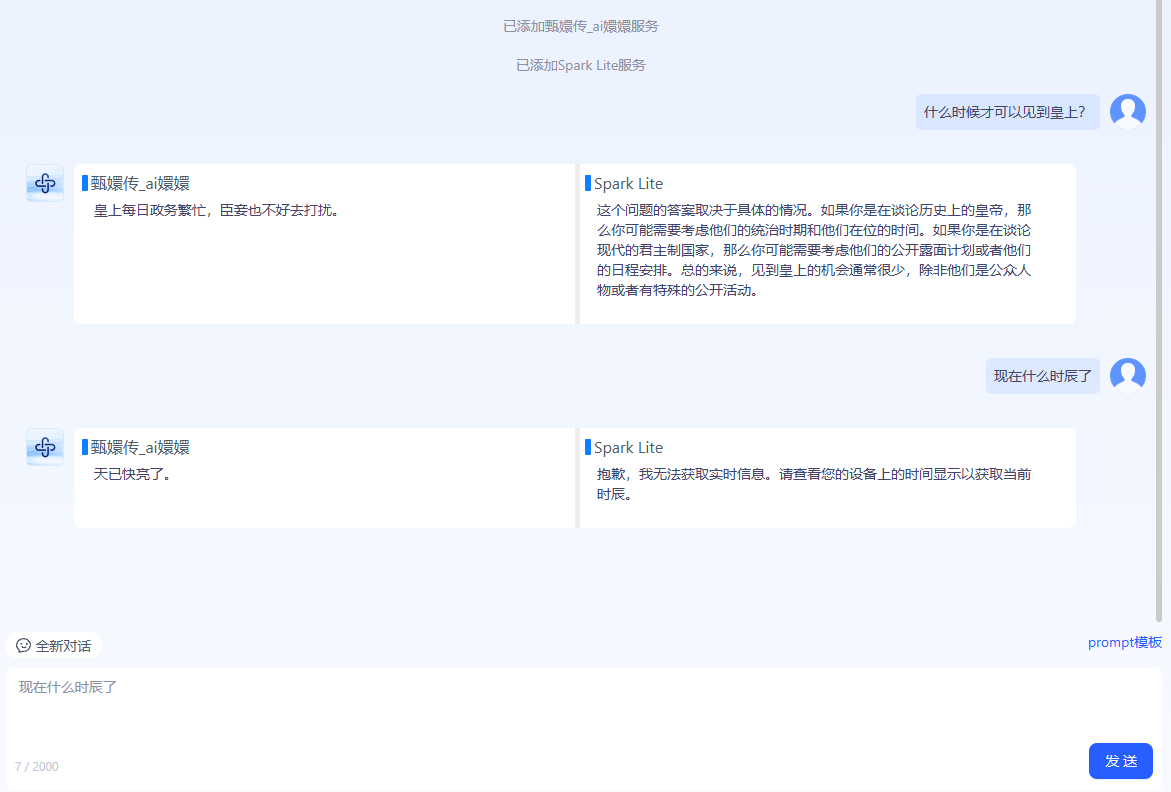Click the reply text 皇上每日政务繁忙
The width and height of the screenshot is (1171, 792).
[216, 211]
